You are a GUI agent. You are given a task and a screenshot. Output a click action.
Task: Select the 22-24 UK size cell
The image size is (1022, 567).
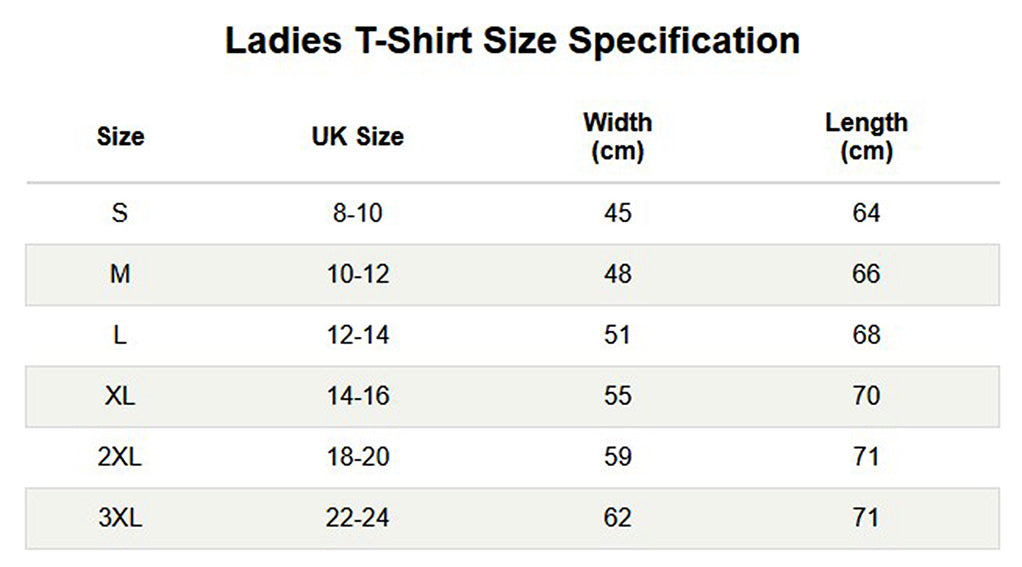[x=358, y=517]
